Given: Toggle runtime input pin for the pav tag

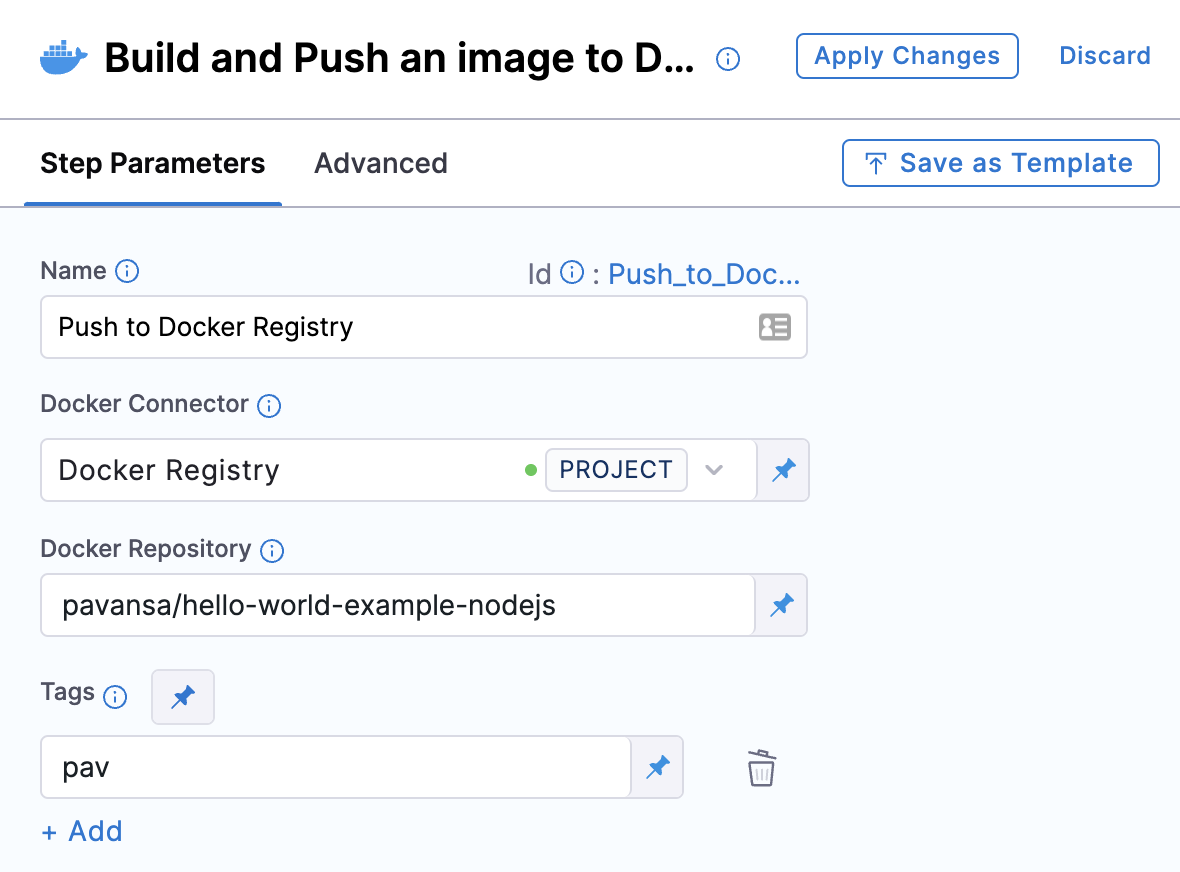Looking at the screenshot, I should 658,767.
